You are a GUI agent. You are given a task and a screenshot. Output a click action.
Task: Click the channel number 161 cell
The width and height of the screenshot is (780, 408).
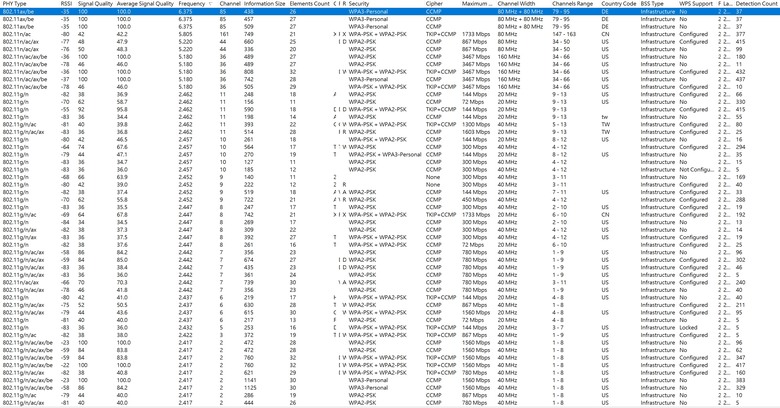(224, 34)
